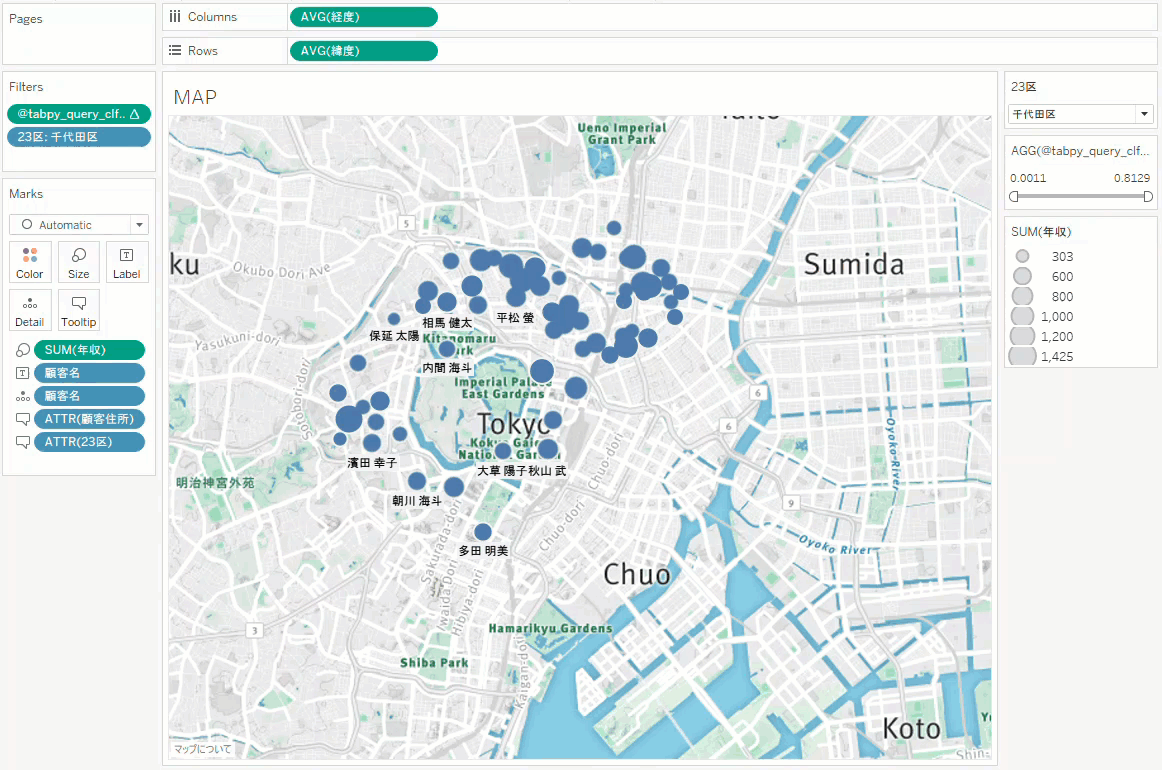Image resolution: width=1162 pixels, height=770 pixels.
Task: Select the AVG(経度) pill on Columns shelf
Action: (363, 17)
